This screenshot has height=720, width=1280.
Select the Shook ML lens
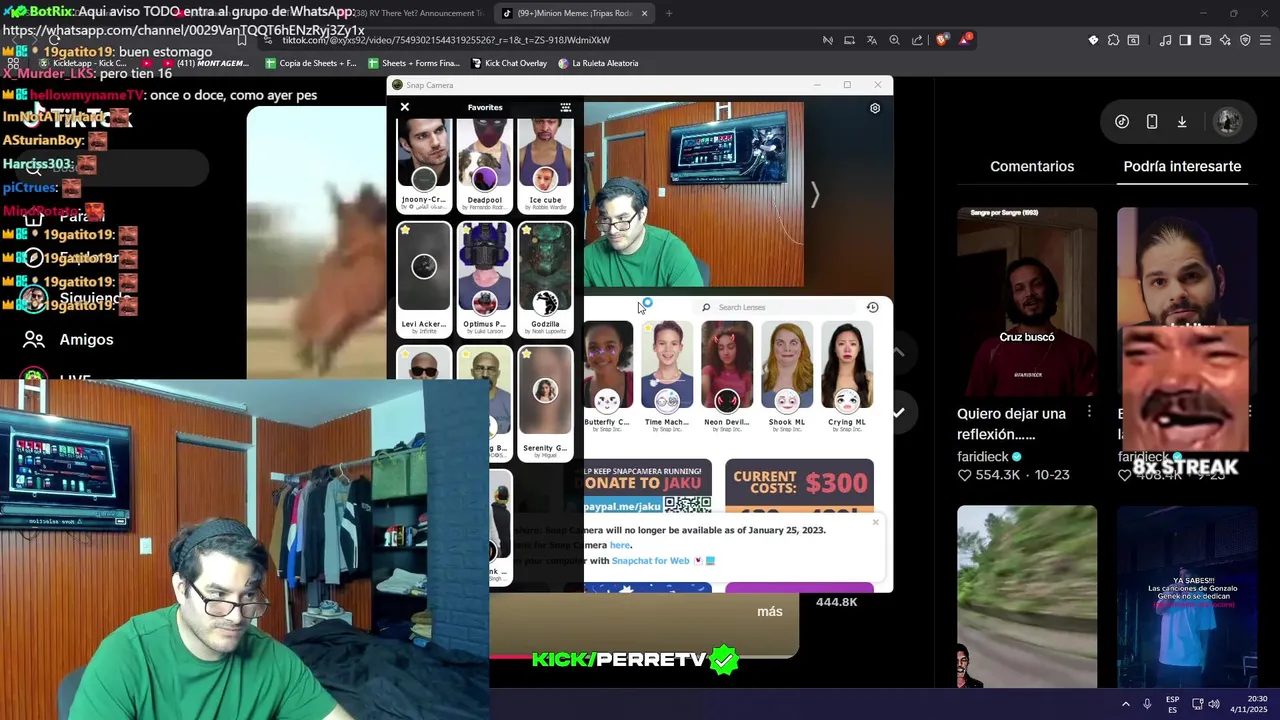click(x=787, y=377)
